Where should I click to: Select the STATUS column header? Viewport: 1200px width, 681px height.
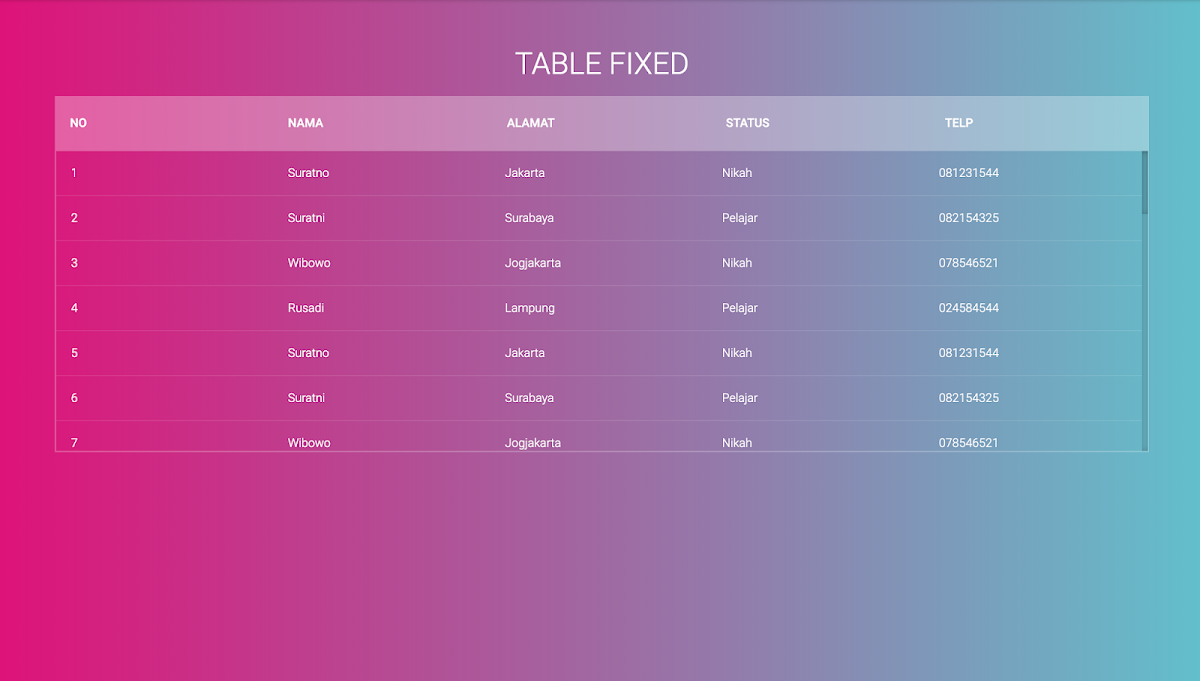tap(747, 123)
